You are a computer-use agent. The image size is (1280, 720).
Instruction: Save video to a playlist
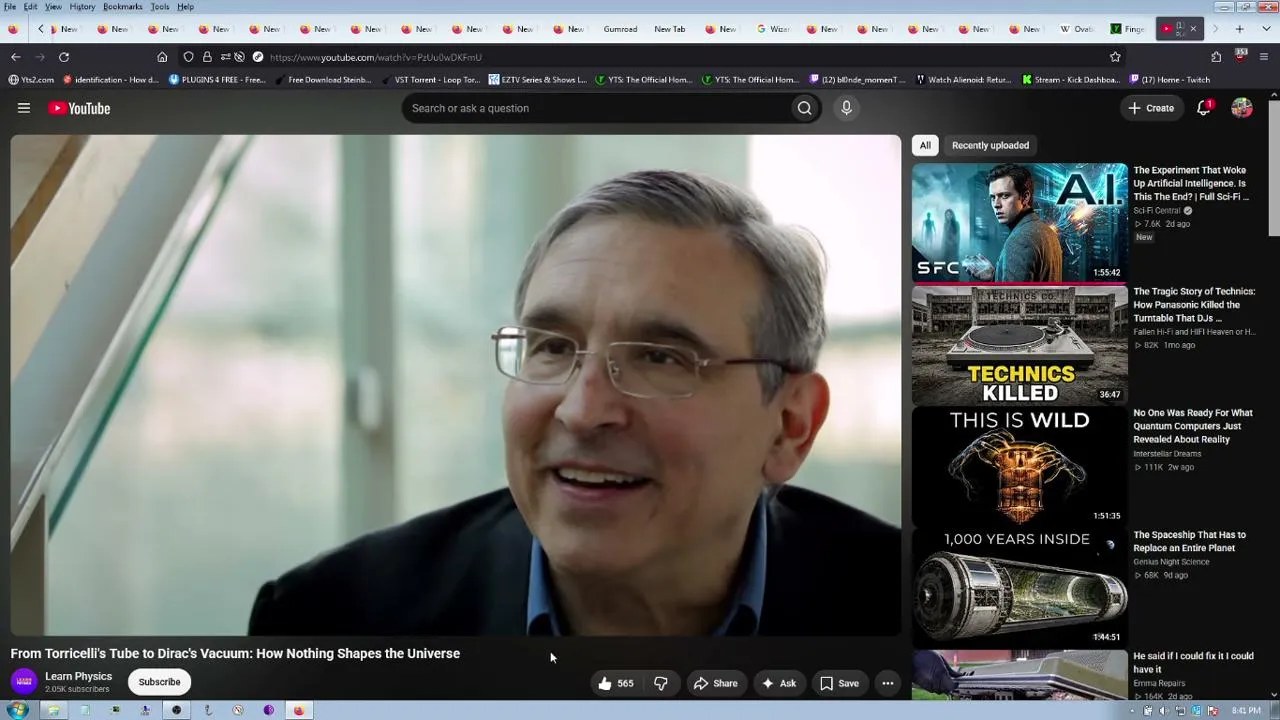point(839,683)
